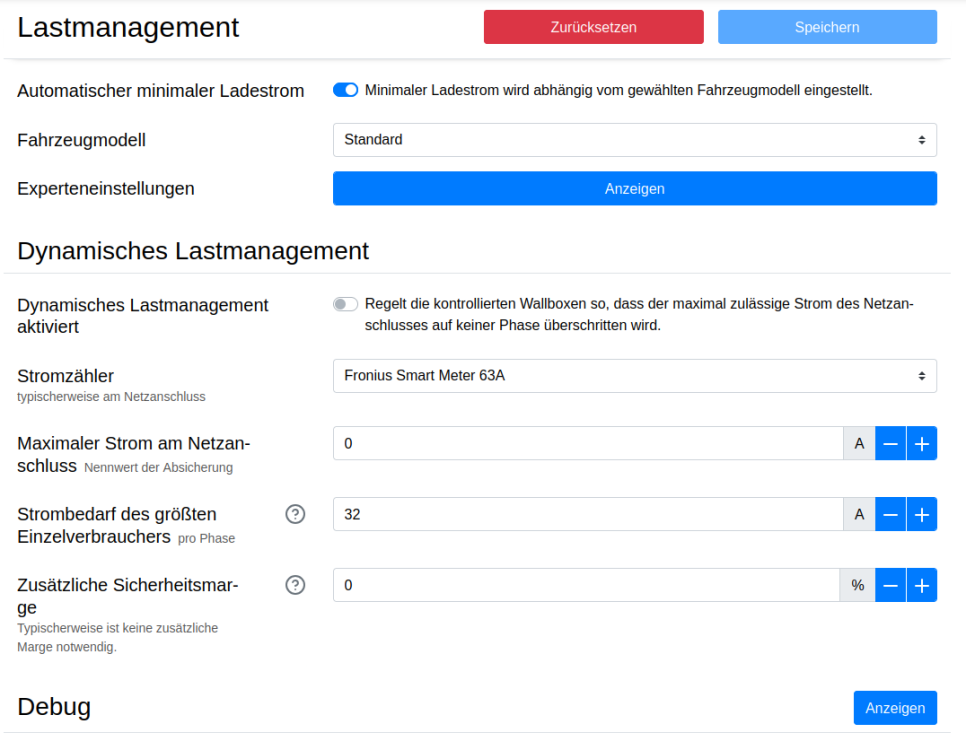Show Debug section with Anzeigen button
The height and width of the screenshot is (750, 966).
click(894, 707)
